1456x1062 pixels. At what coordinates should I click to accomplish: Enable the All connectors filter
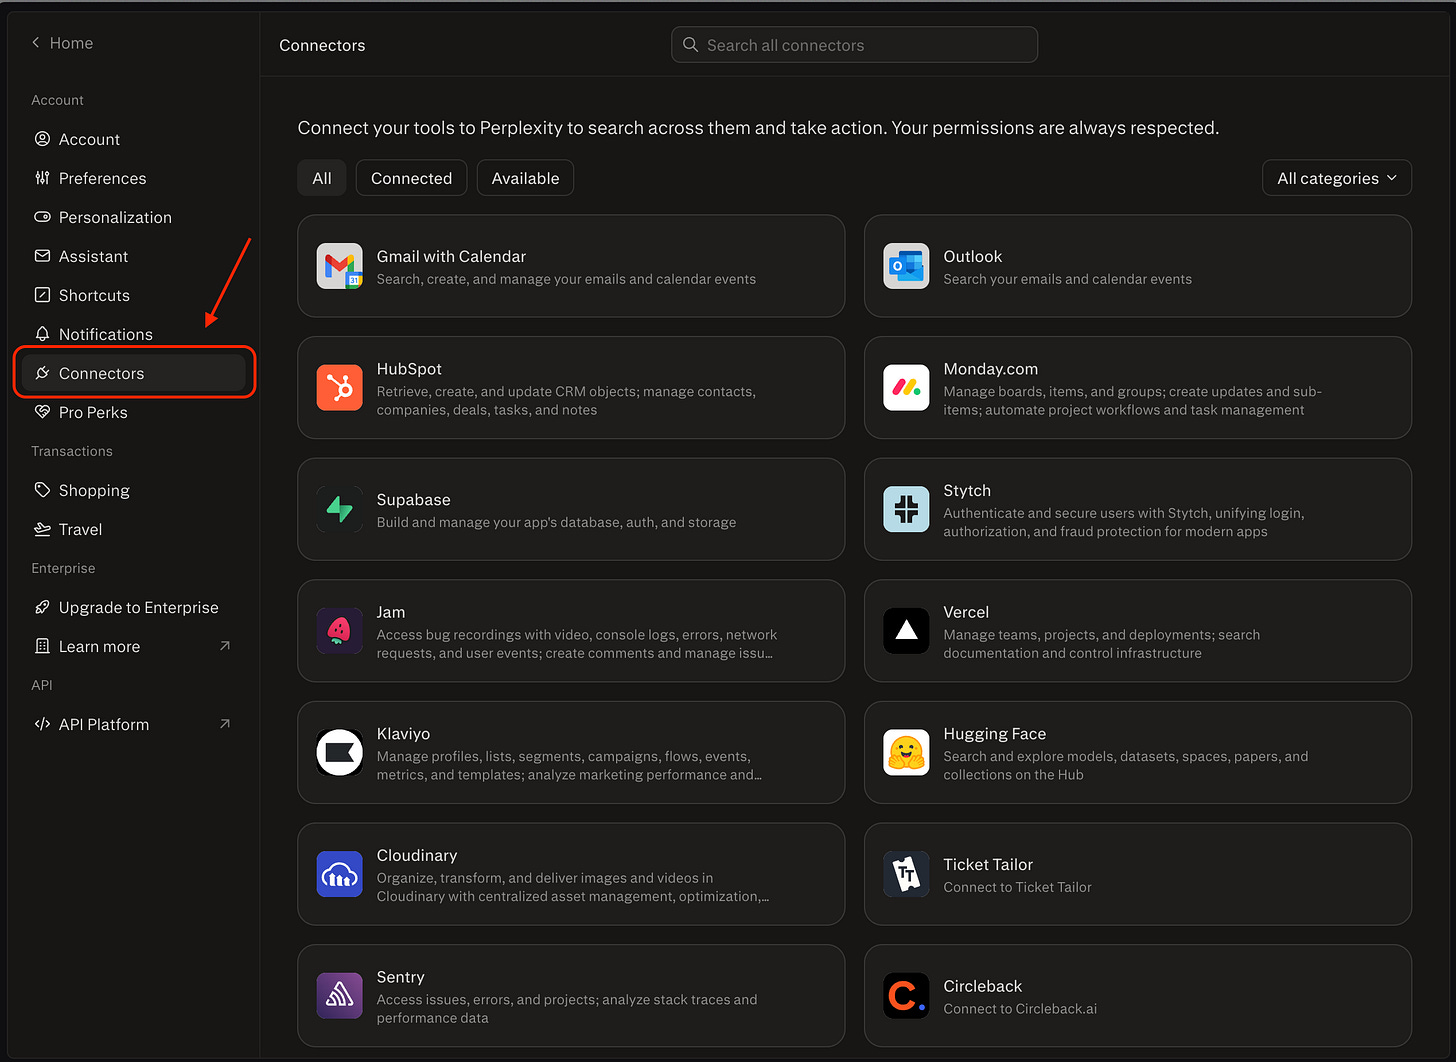pos(321,177)
